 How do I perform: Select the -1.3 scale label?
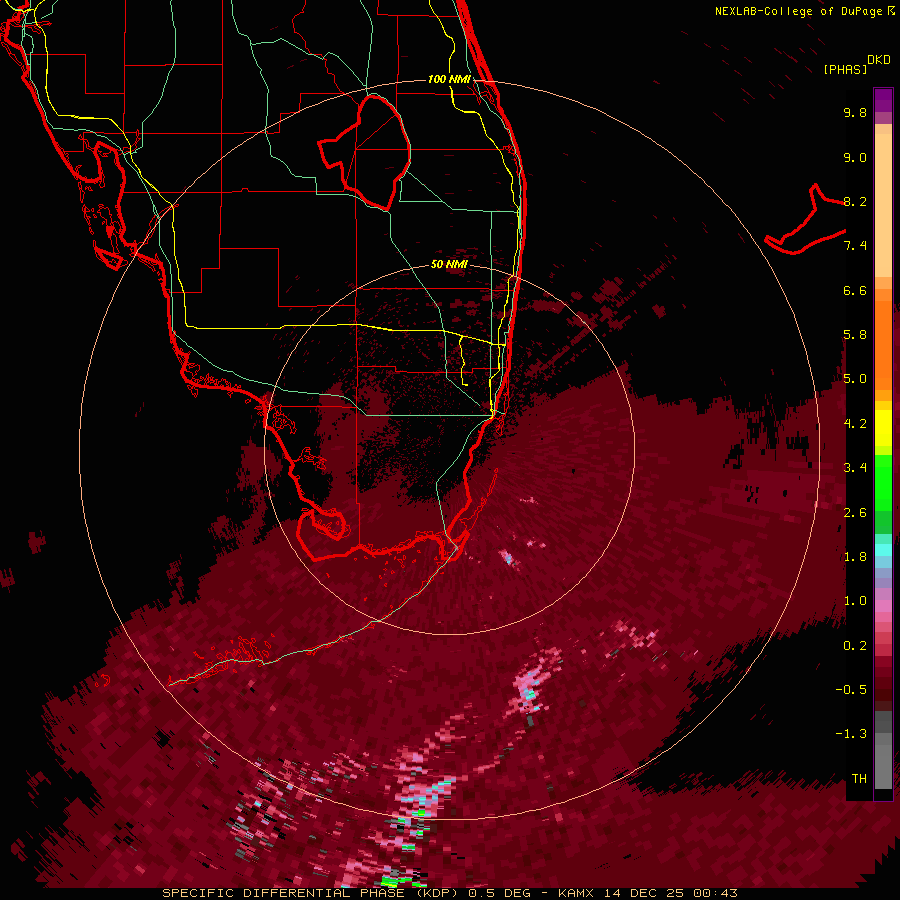(851, 734)
